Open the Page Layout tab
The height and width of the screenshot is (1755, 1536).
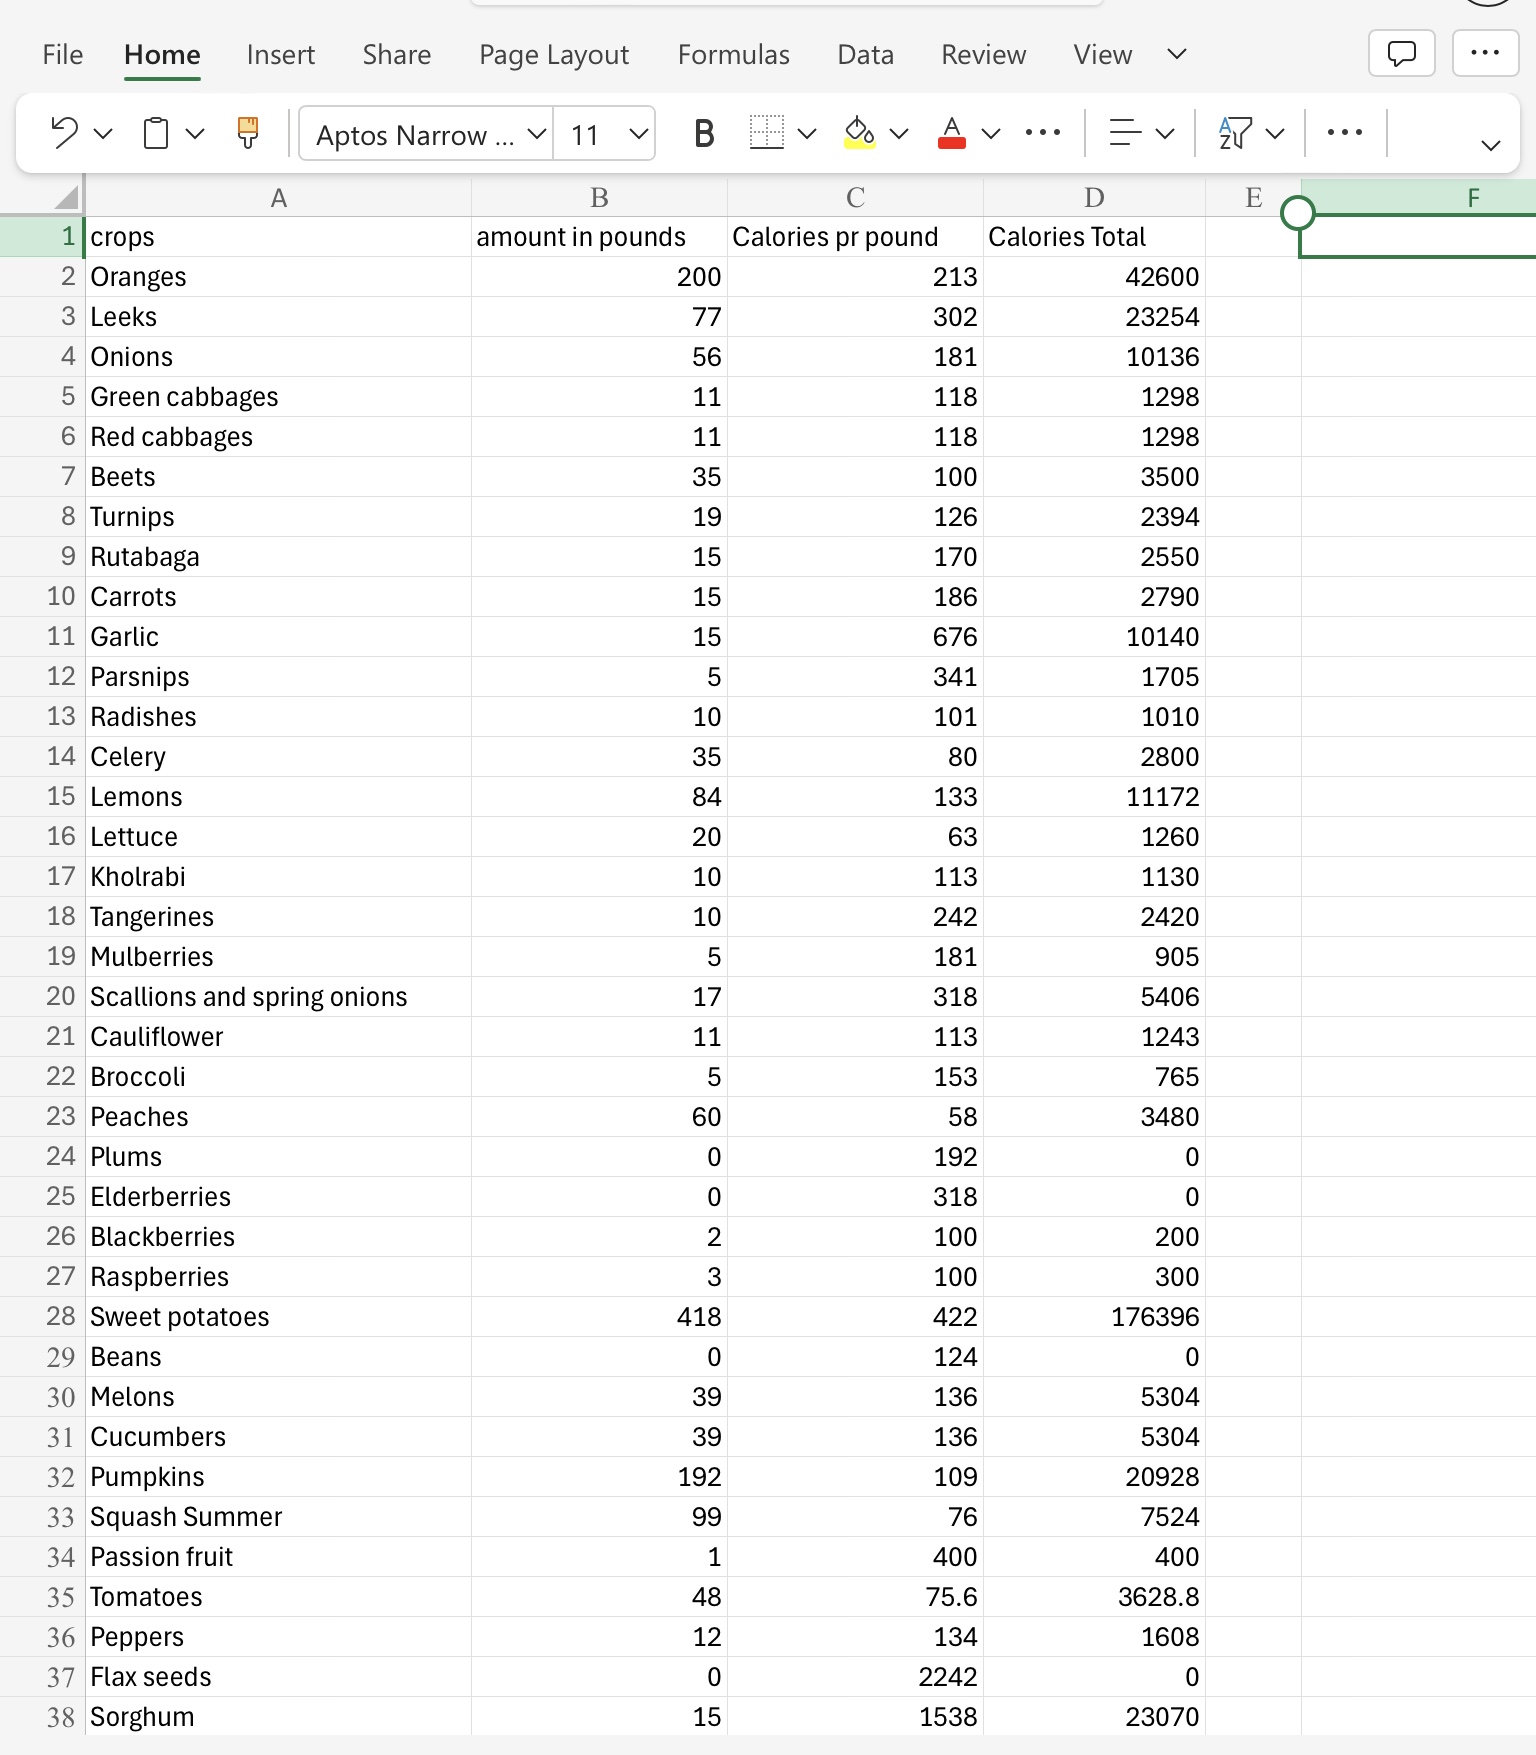click(x=554, y=55)
